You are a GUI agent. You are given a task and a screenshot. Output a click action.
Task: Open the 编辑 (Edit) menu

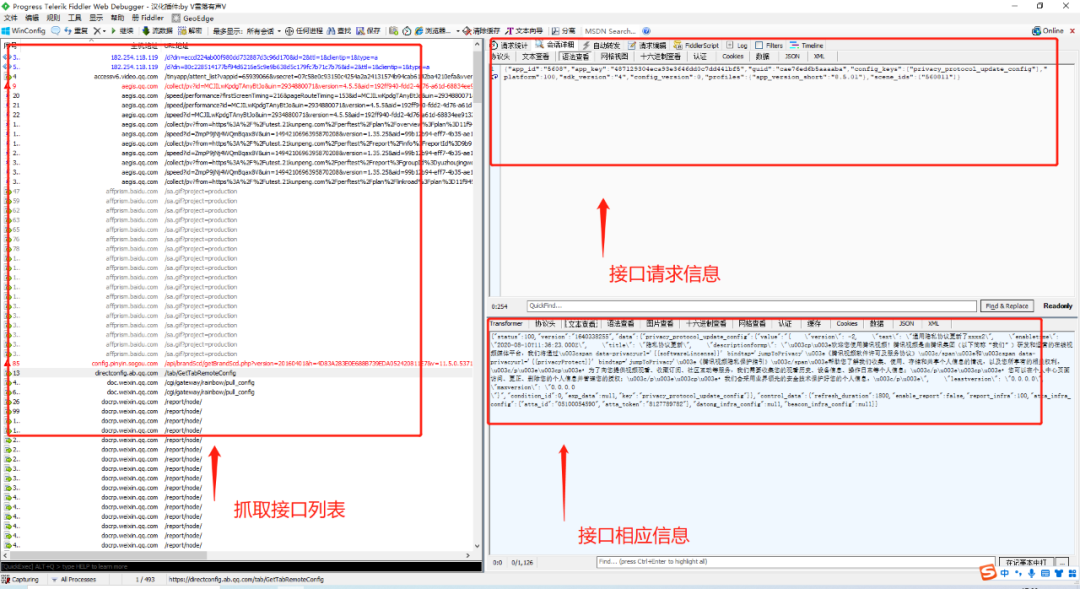point(32,18)
